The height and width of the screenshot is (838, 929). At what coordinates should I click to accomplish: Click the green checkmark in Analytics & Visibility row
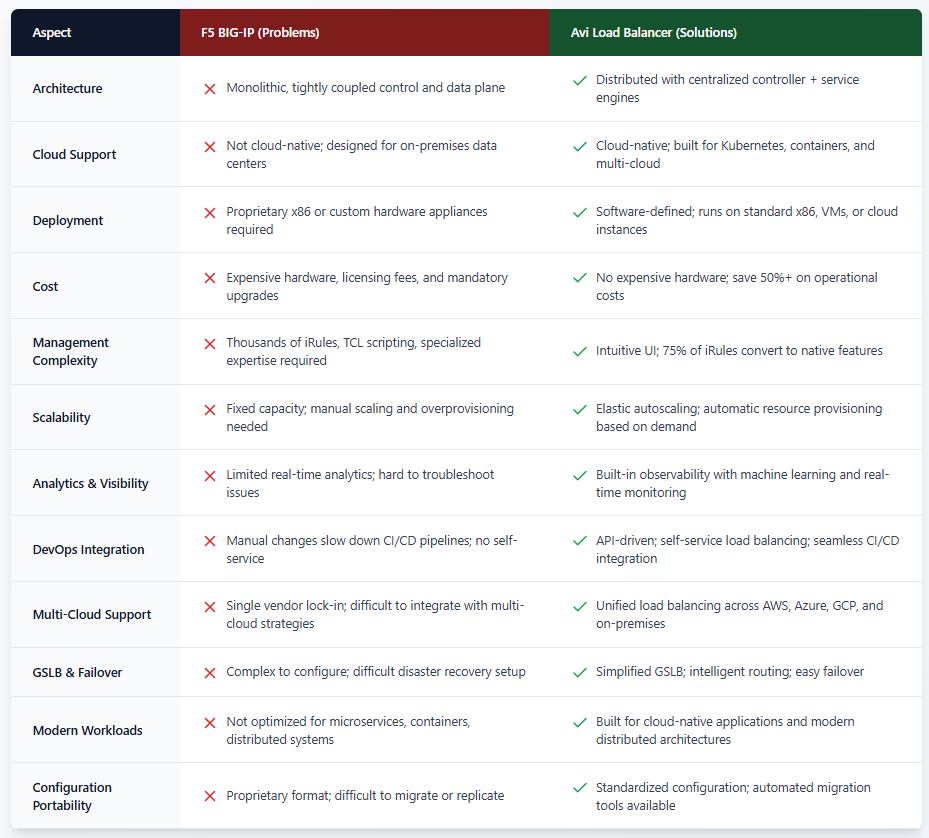579,475
